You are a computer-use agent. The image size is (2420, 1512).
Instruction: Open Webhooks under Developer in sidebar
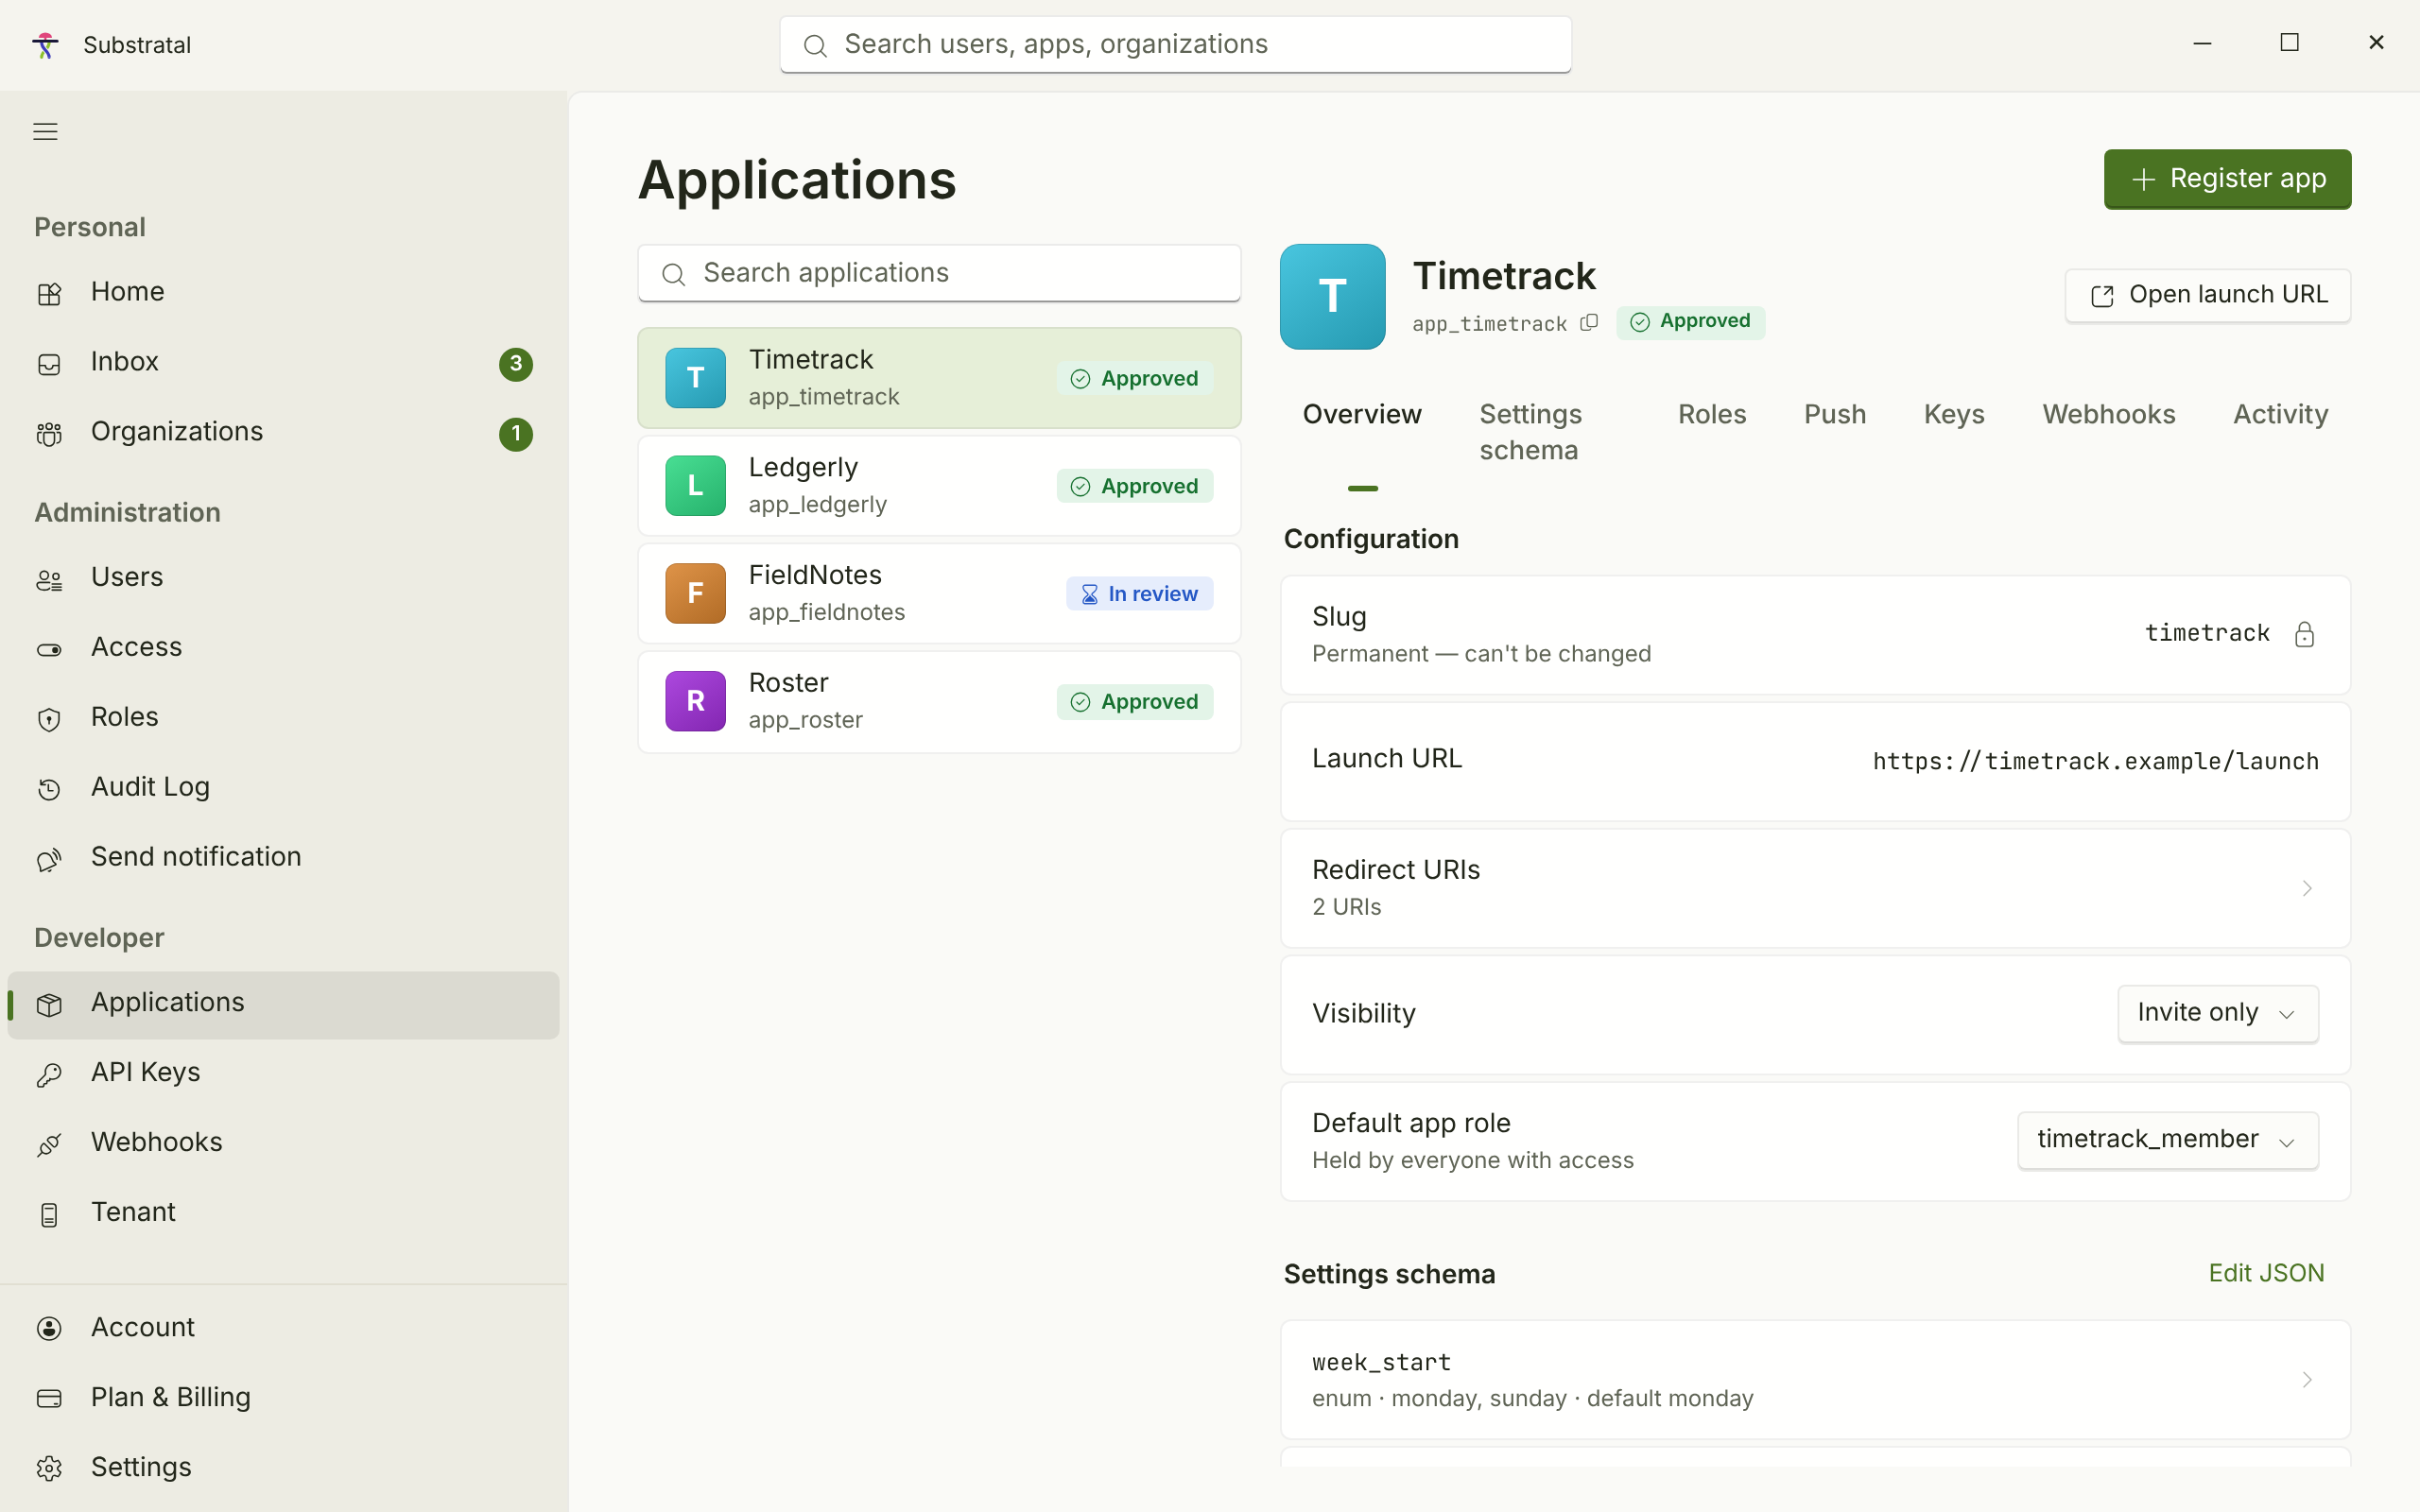283,1143
